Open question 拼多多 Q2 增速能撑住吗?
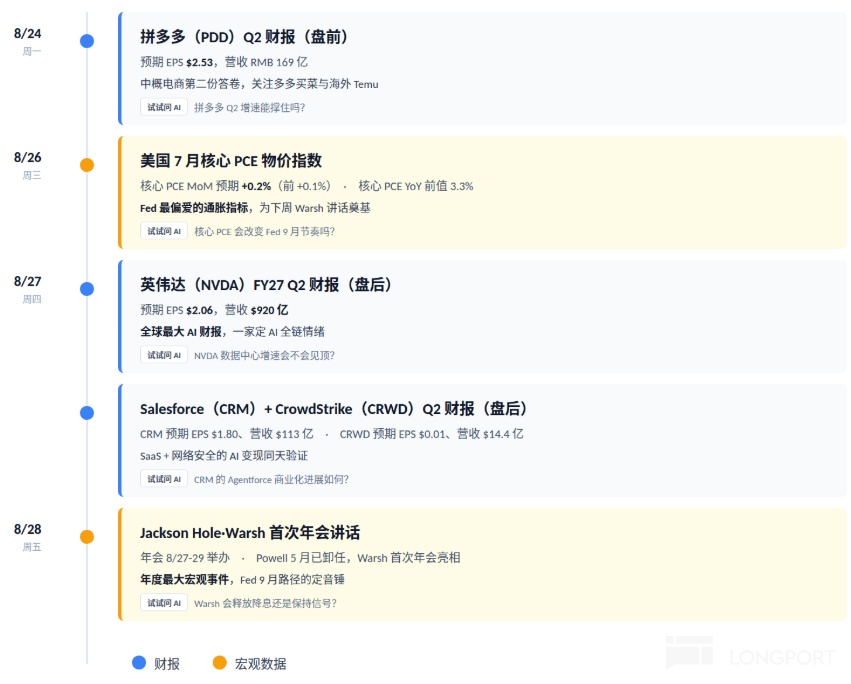 (x=250, y=107)
